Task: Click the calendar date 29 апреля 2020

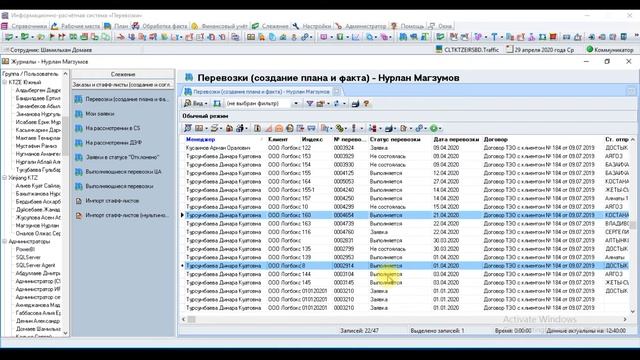Action: click(540, 49)
